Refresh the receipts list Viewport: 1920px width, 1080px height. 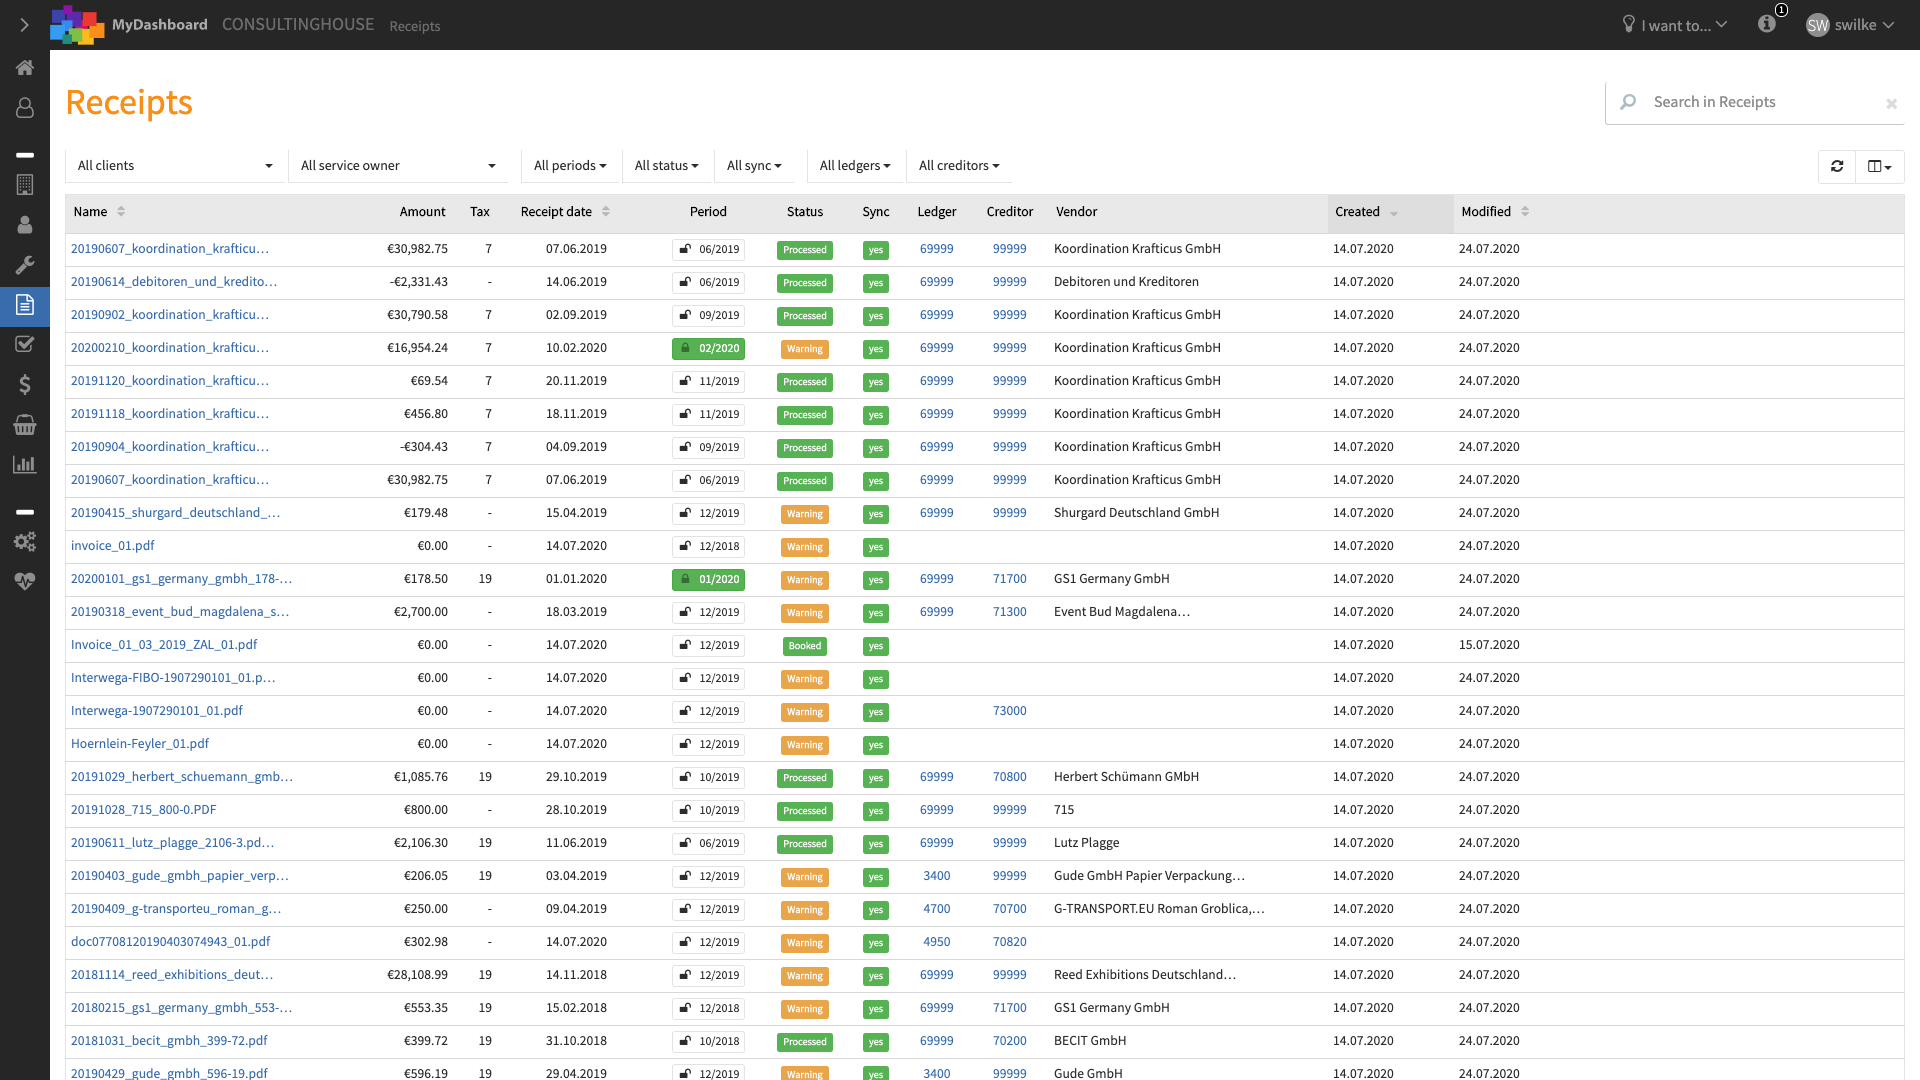[1836, 166]
